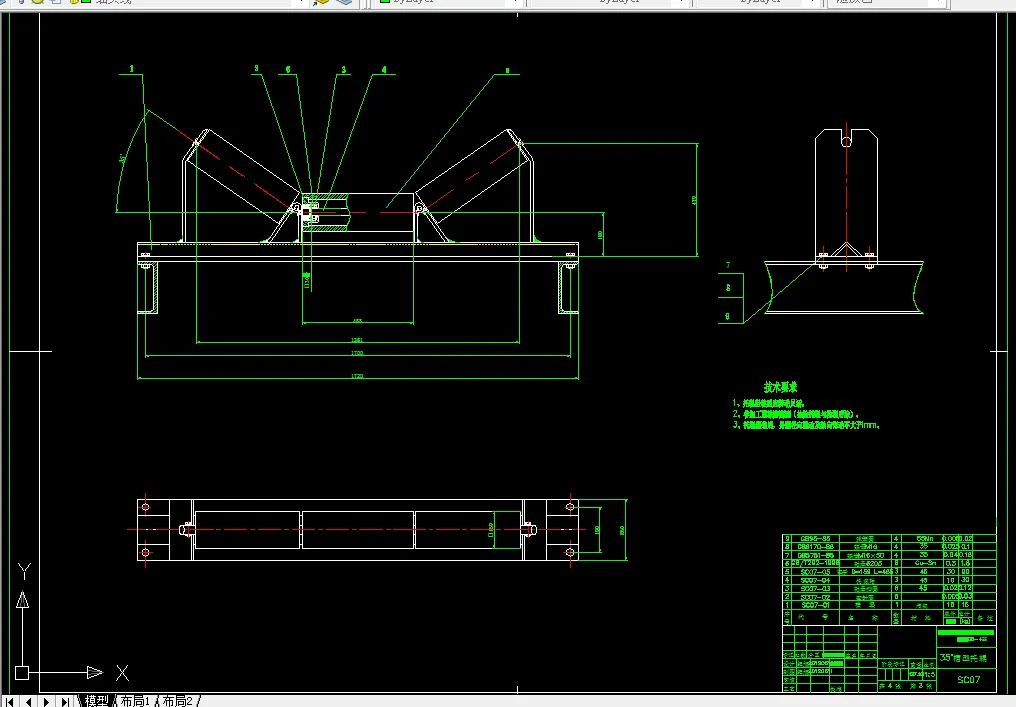Viewport: 1016px width, 707px height.
Task: Click the next tab scroll arrow
Action: point(47,701)
